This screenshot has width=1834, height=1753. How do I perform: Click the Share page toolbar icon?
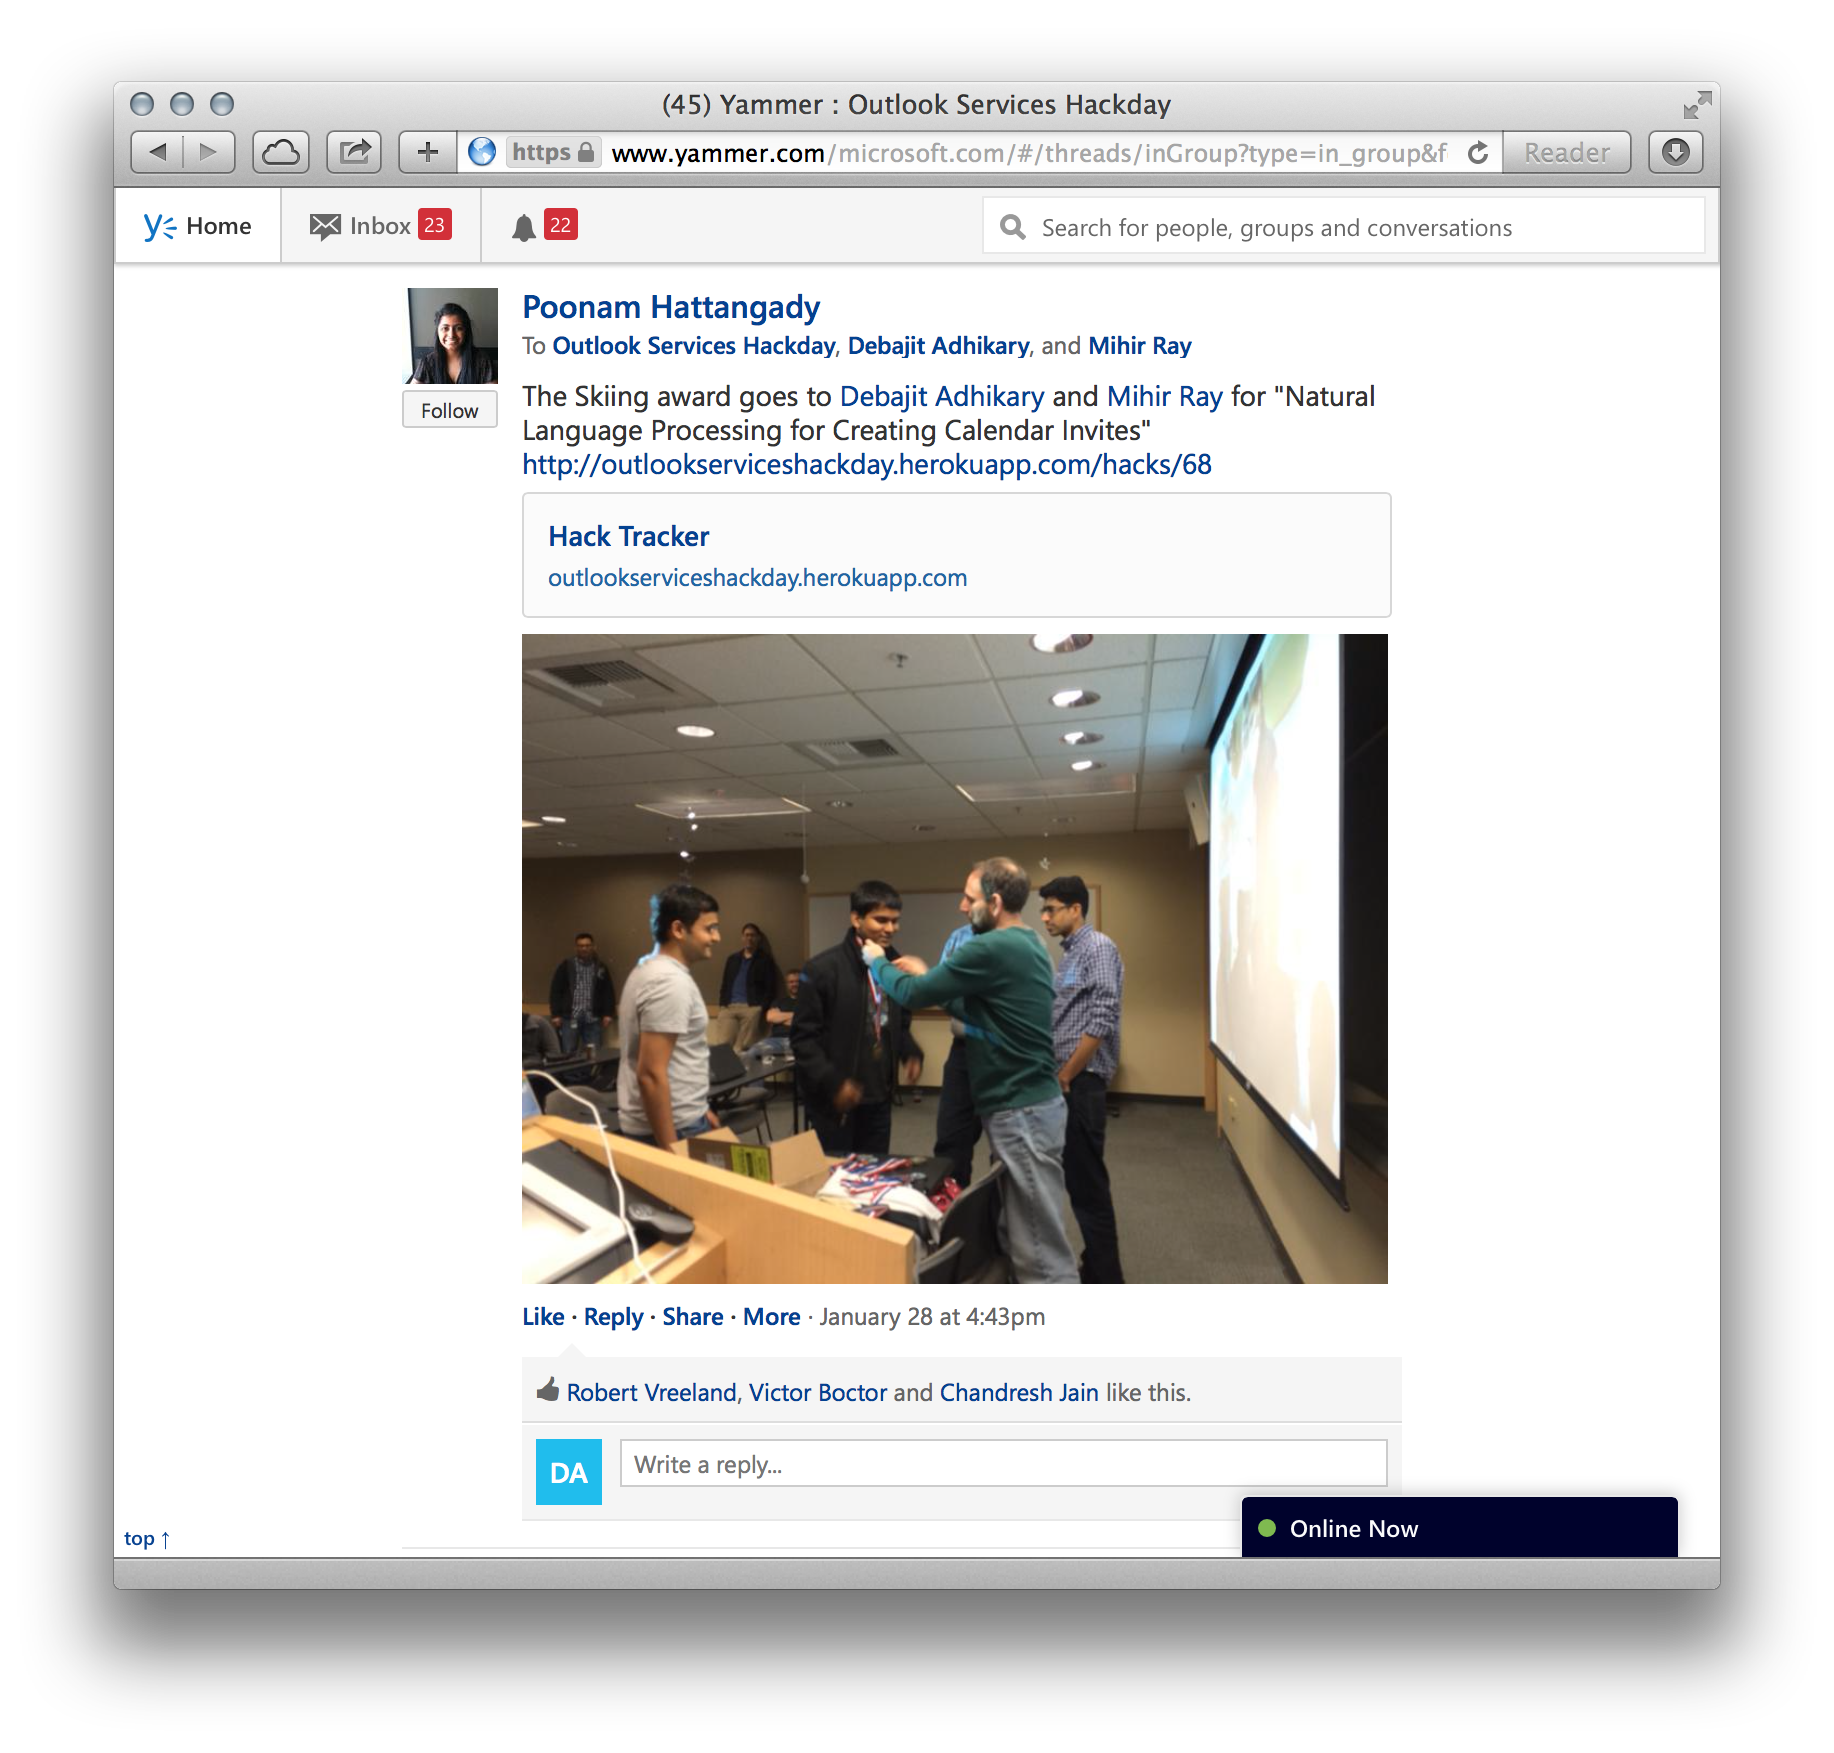(x=354, y=152)
